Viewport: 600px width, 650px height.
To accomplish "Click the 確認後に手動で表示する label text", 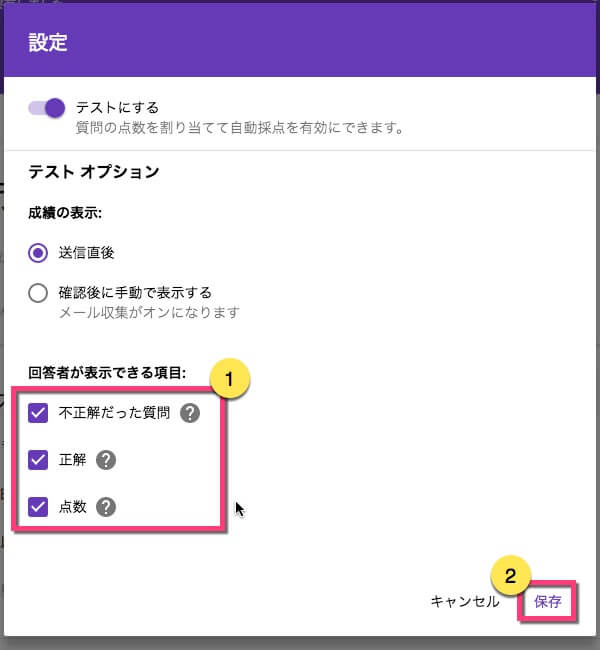I will (135, 293).
